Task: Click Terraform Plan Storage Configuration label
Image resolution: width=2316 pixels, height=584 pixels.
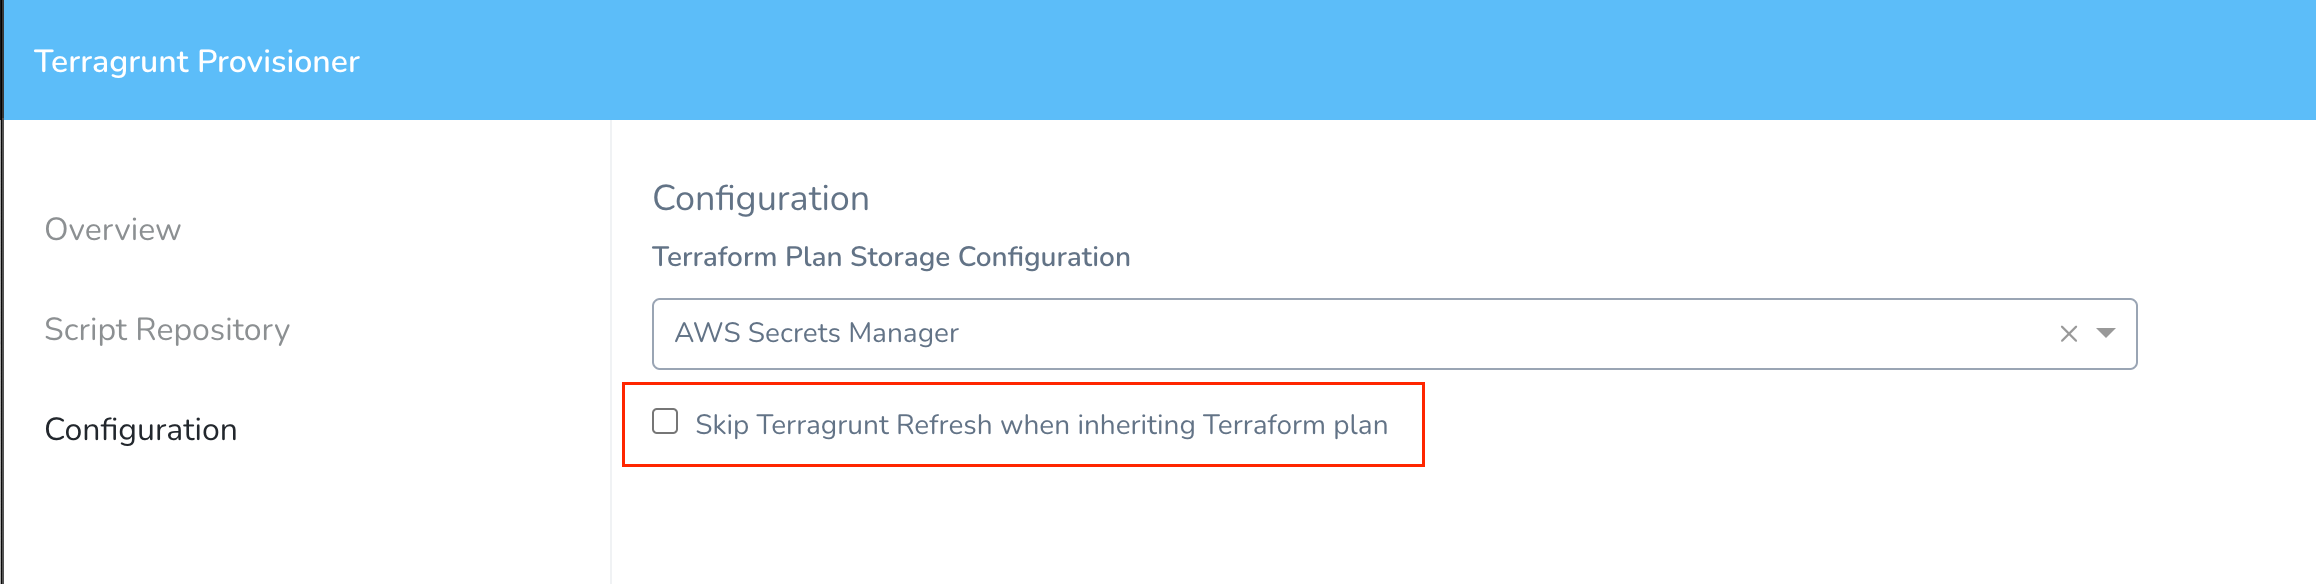Action: click(891, 257)
